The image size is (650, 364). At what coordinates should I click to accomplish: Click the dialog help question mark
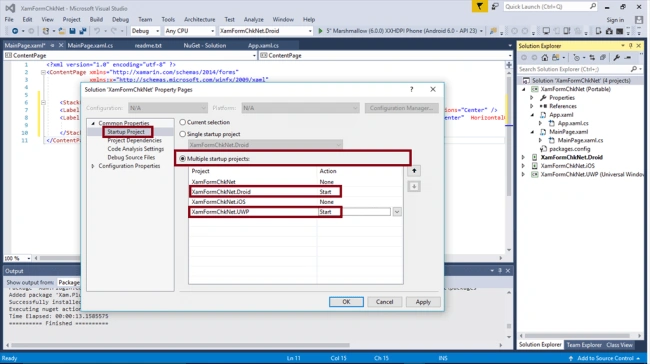pos(411,89)
